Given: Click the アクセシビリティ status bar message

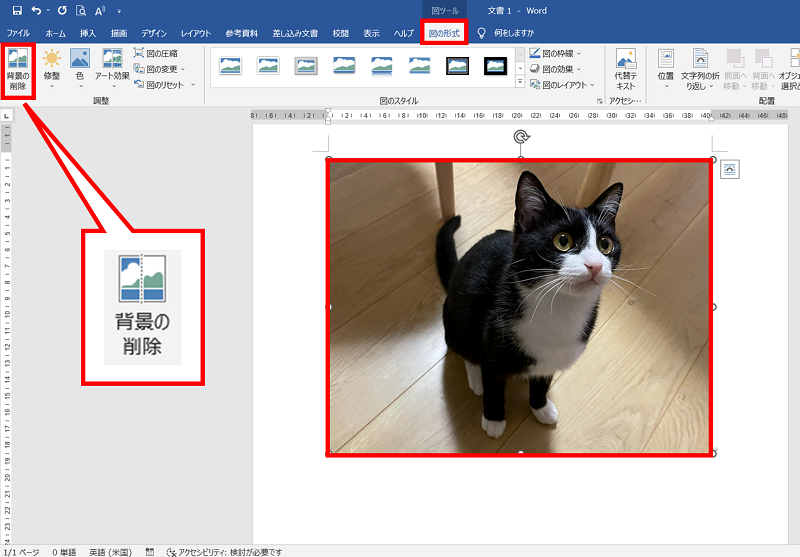Looking at the screenshot, I should (224, 551).
